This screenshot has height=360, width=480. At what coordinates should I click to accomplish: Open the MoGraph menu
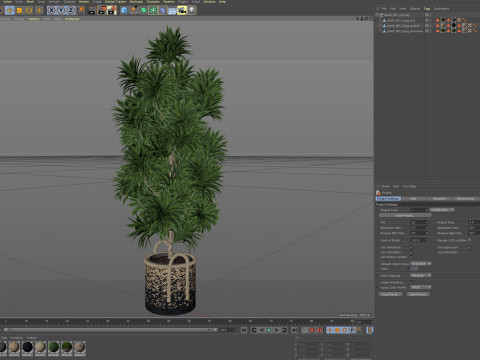[x=136, y=2]
